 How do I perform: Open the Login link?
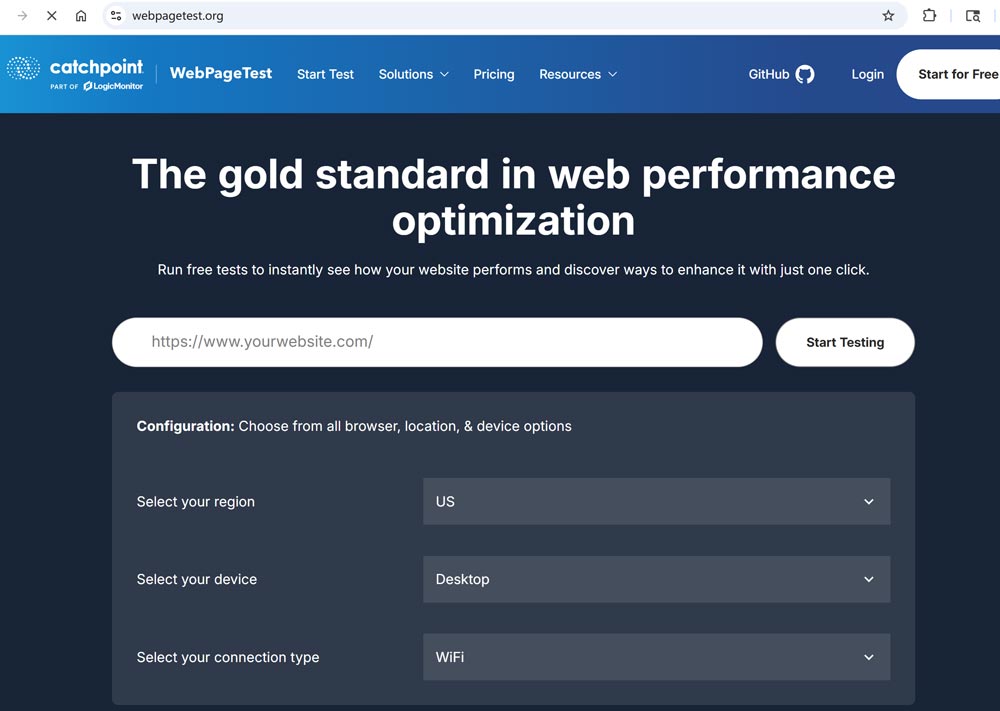click(868, 73)
